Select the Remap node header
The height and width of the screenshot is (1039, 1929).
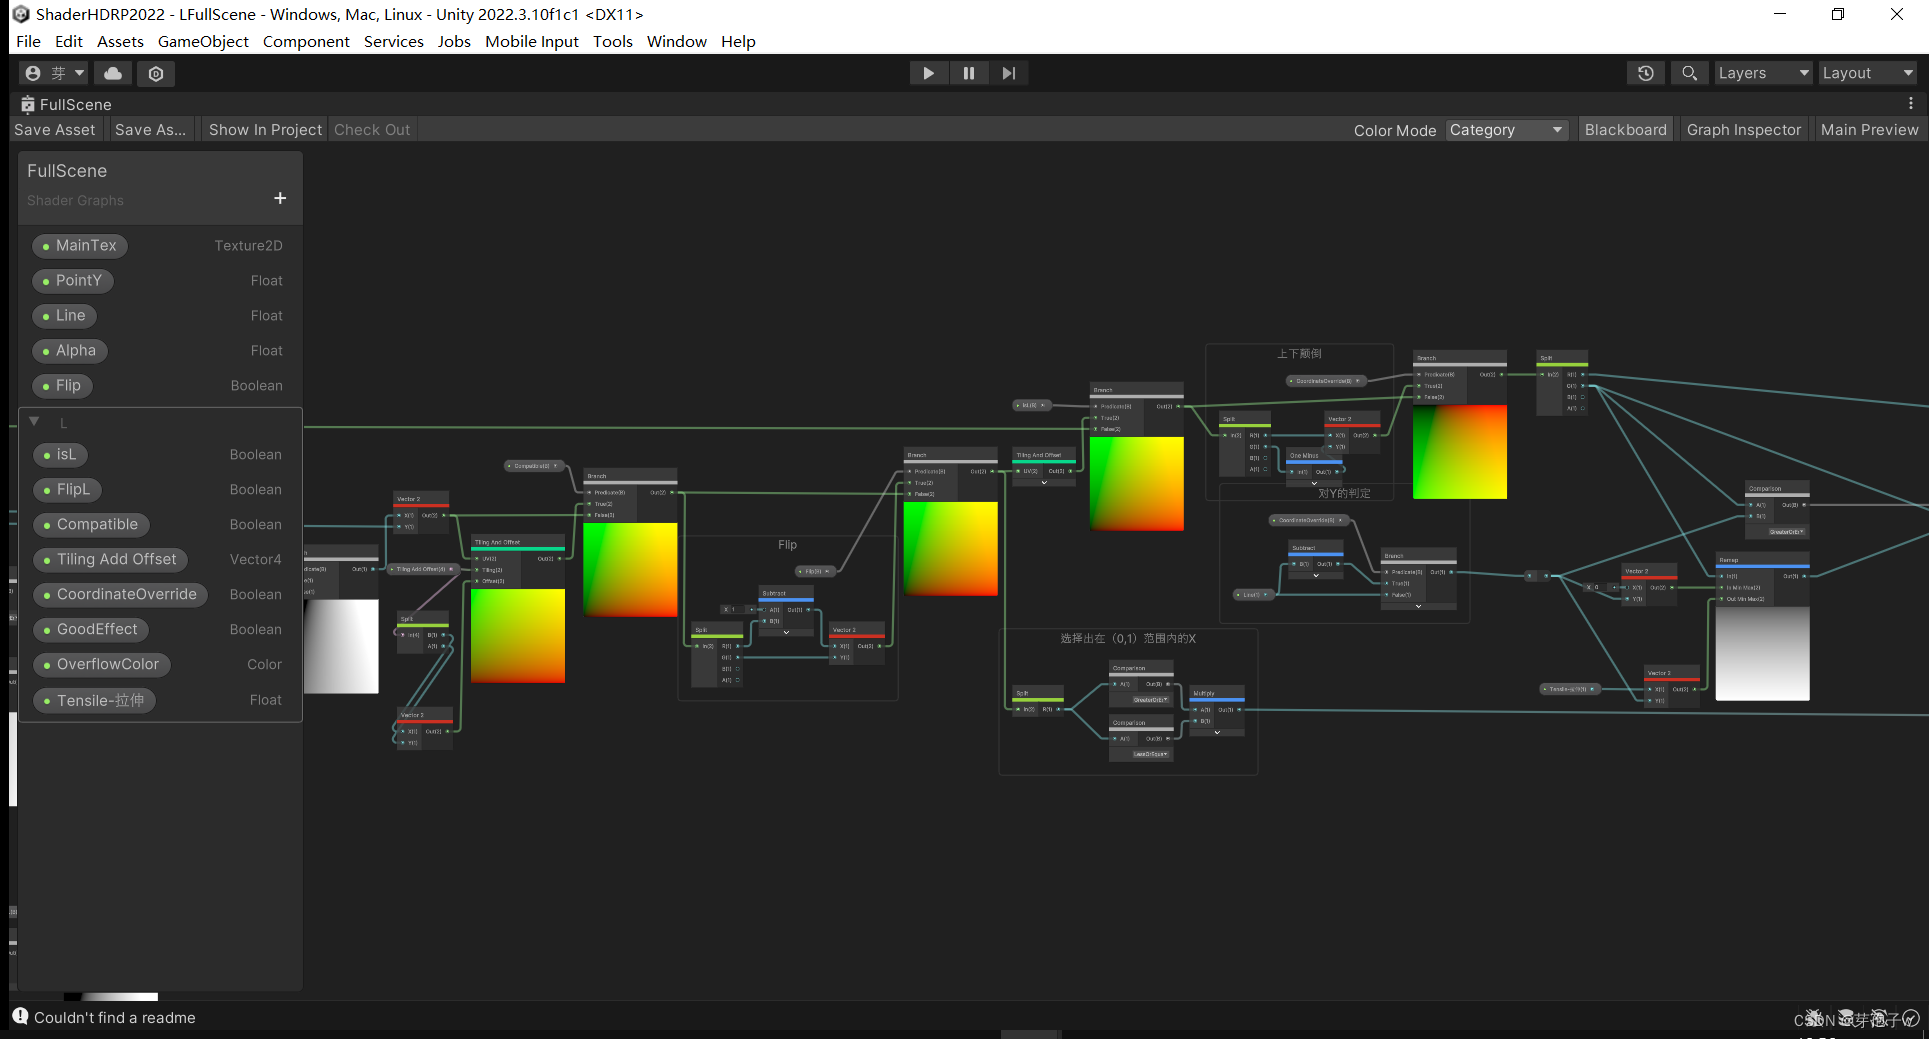pyautogui.click(x=1762, y=560)
